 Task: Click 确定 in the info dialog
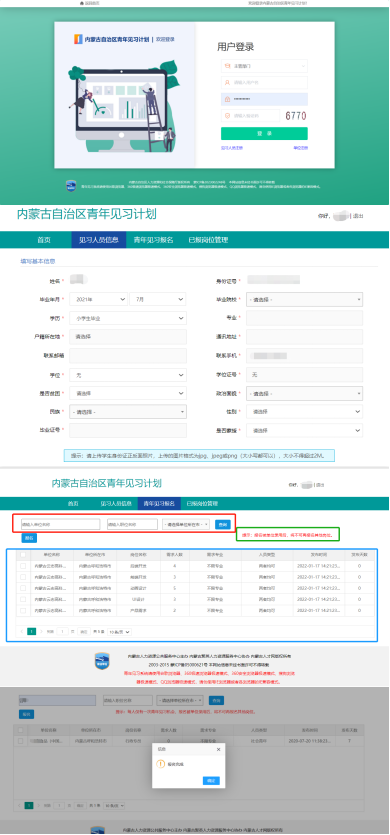click(212, 780)
